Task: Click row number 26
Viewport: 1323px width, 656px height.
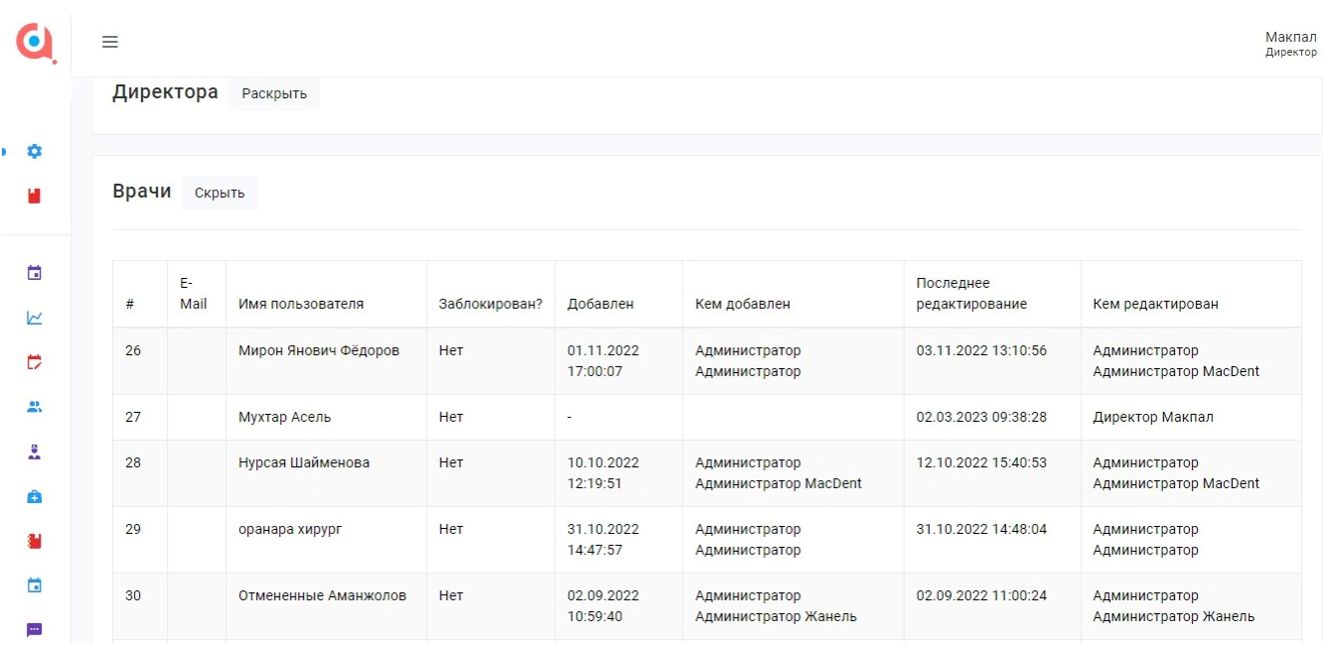Action: coord(133,351)
